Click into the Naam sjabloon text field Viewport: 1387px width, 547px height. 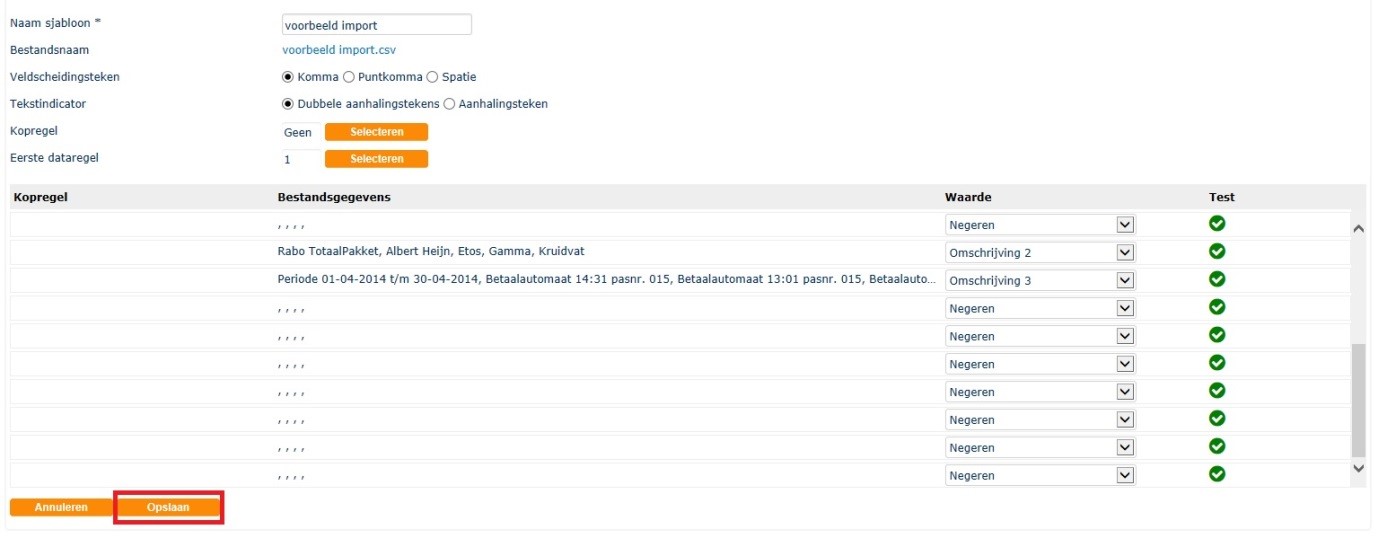coord(376,25)
